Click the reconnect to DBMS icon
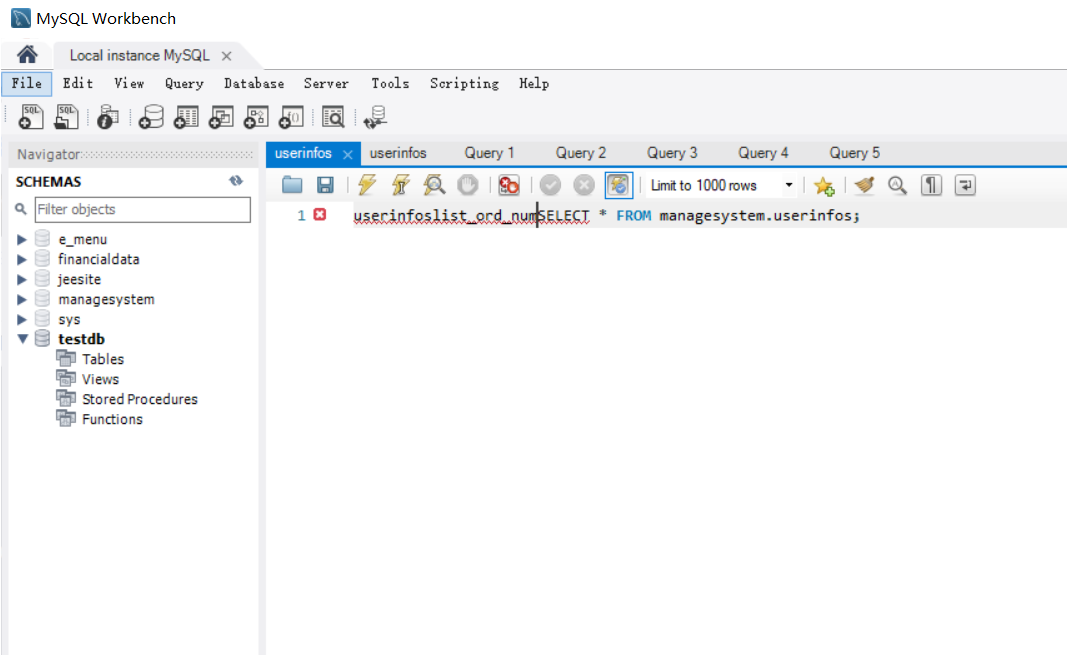Viewport: 1067px width, 655px height. click(x=375, y=117)
